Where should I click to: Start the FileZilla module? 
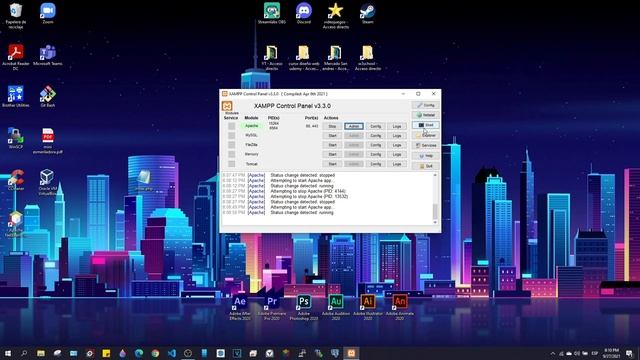coord(332,145)
